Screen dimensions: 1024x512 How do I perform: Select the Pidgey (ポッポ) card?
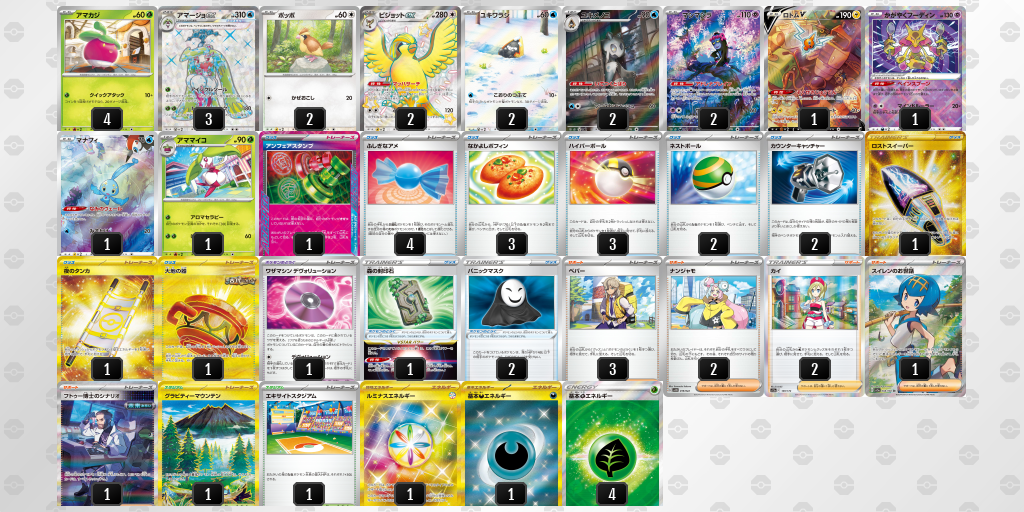309,69
